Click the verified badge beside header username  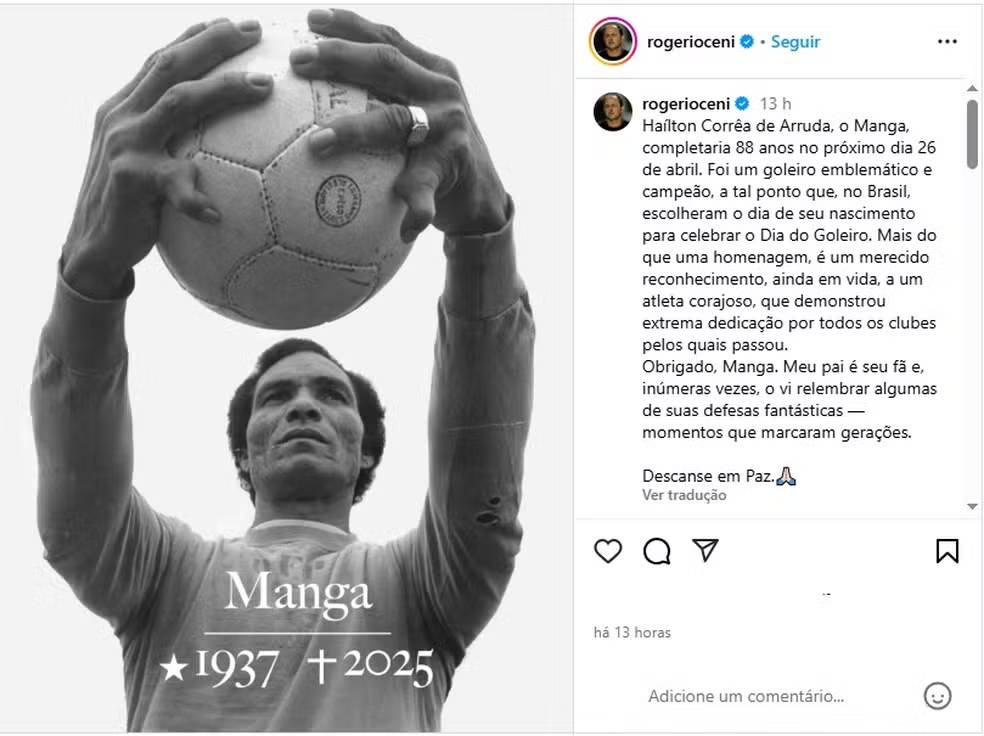tap(747, 41)
